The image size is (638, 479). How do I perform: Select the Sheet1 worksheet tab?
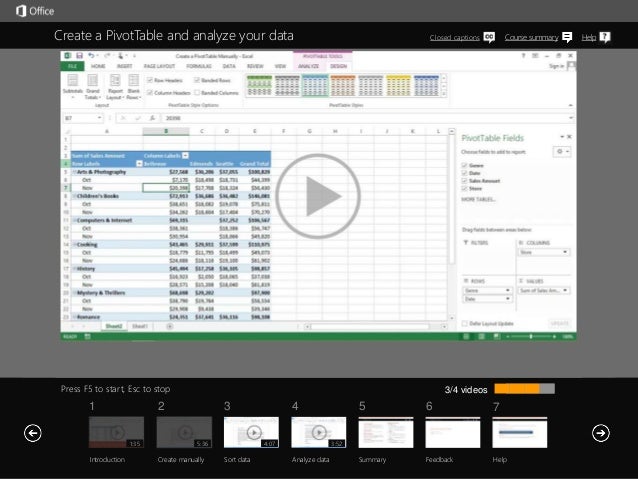click(140, 326)
